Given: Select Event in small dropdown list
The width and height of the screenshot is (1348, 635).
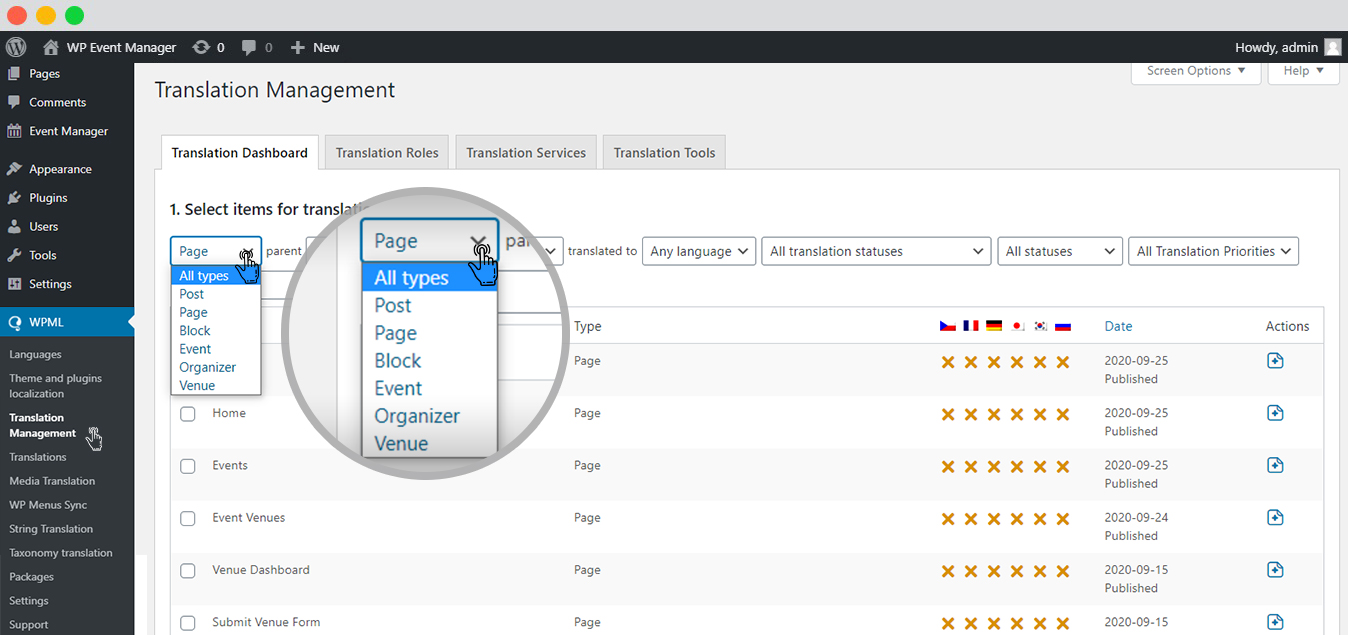Looking at the screenshot, I should (x=216, y=349).
